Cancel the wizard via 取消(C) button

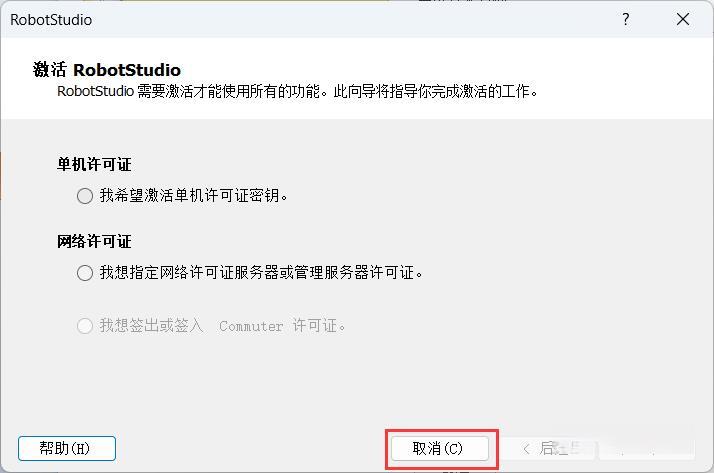pyautogui.click(x=440, y=448)
